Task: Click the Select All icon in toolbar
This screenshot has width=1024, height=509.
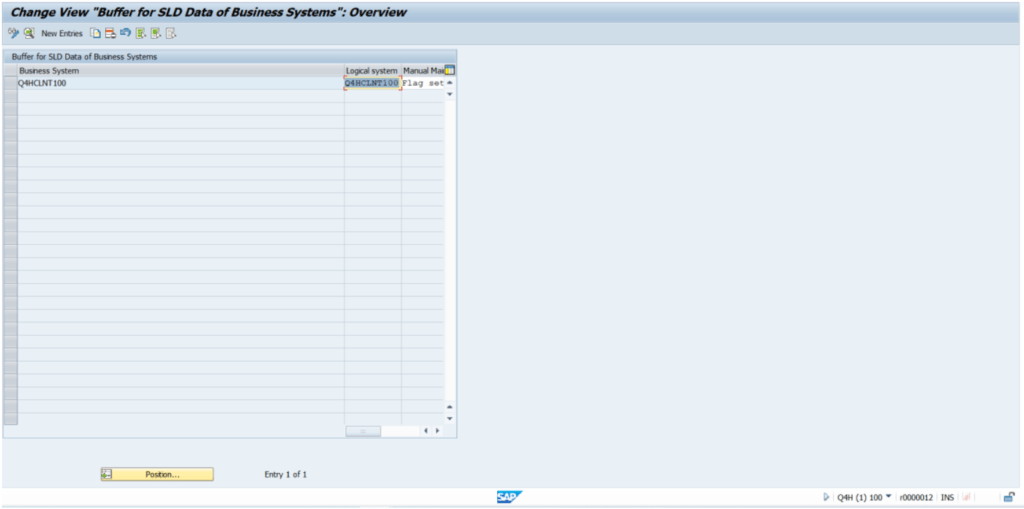Action: 141,33
